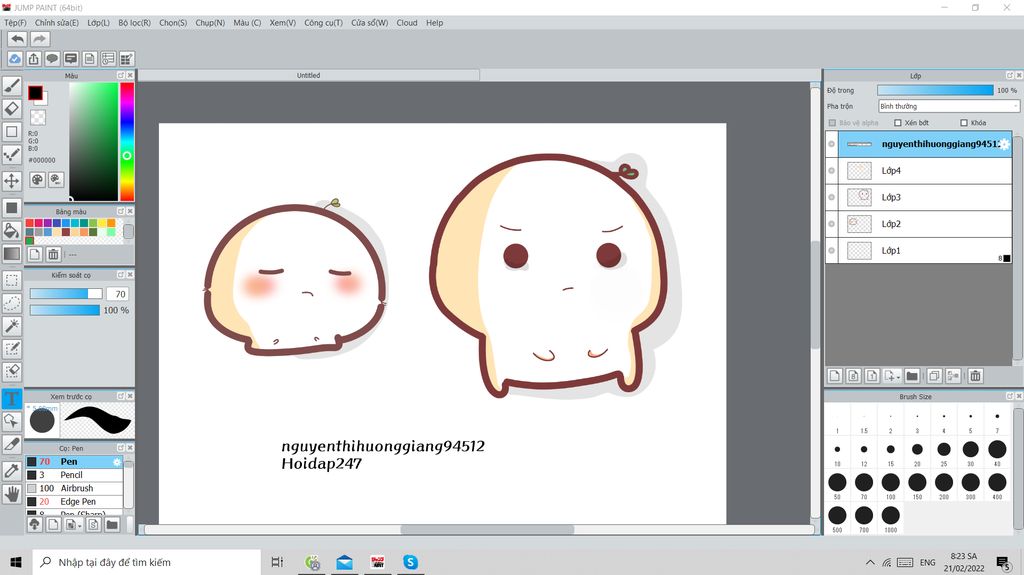Select brush size 1000 preset
Screen dimensions: 1024x575
pyautogui.click(x=890, y=516)
